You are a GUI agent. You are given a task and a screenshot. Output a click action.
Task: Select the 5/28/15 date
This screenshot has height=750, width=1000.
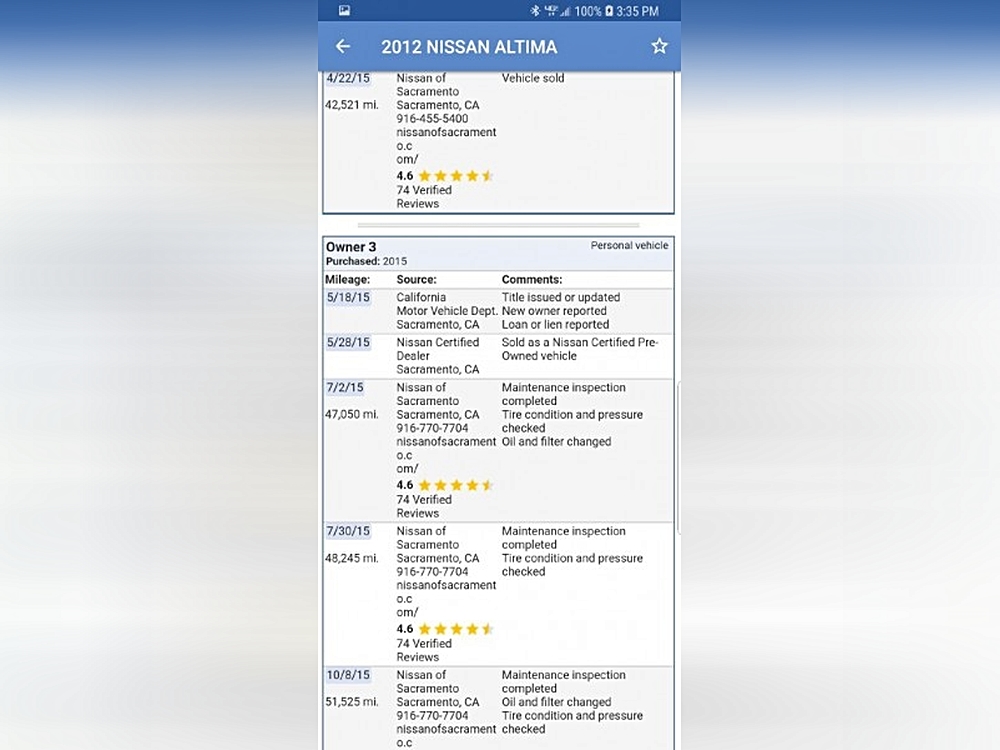pos(348,342)
